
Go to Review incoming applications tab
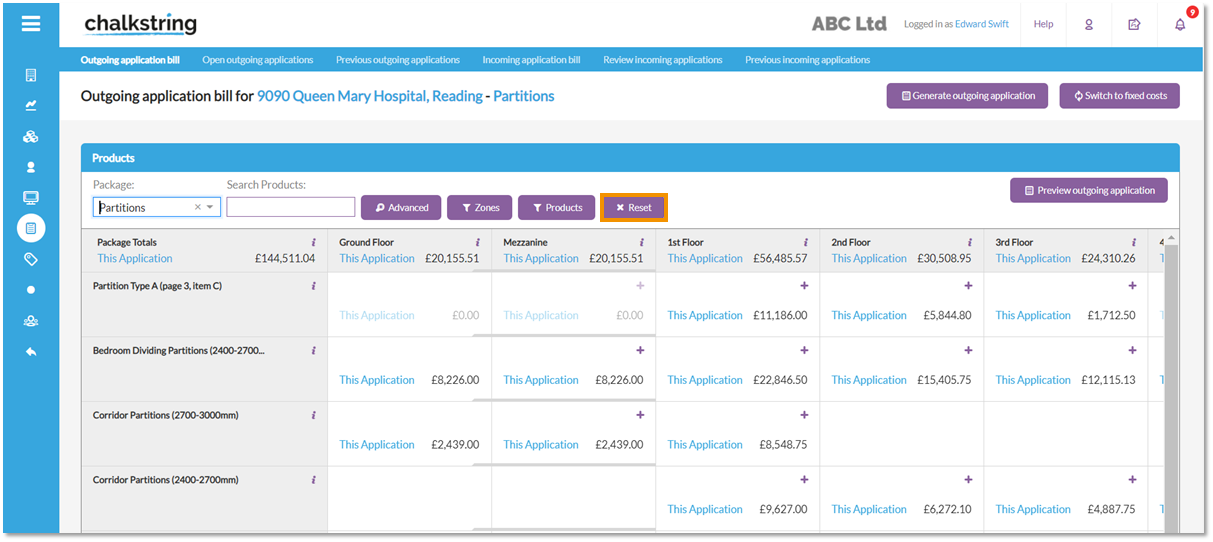tap(662, 60)
